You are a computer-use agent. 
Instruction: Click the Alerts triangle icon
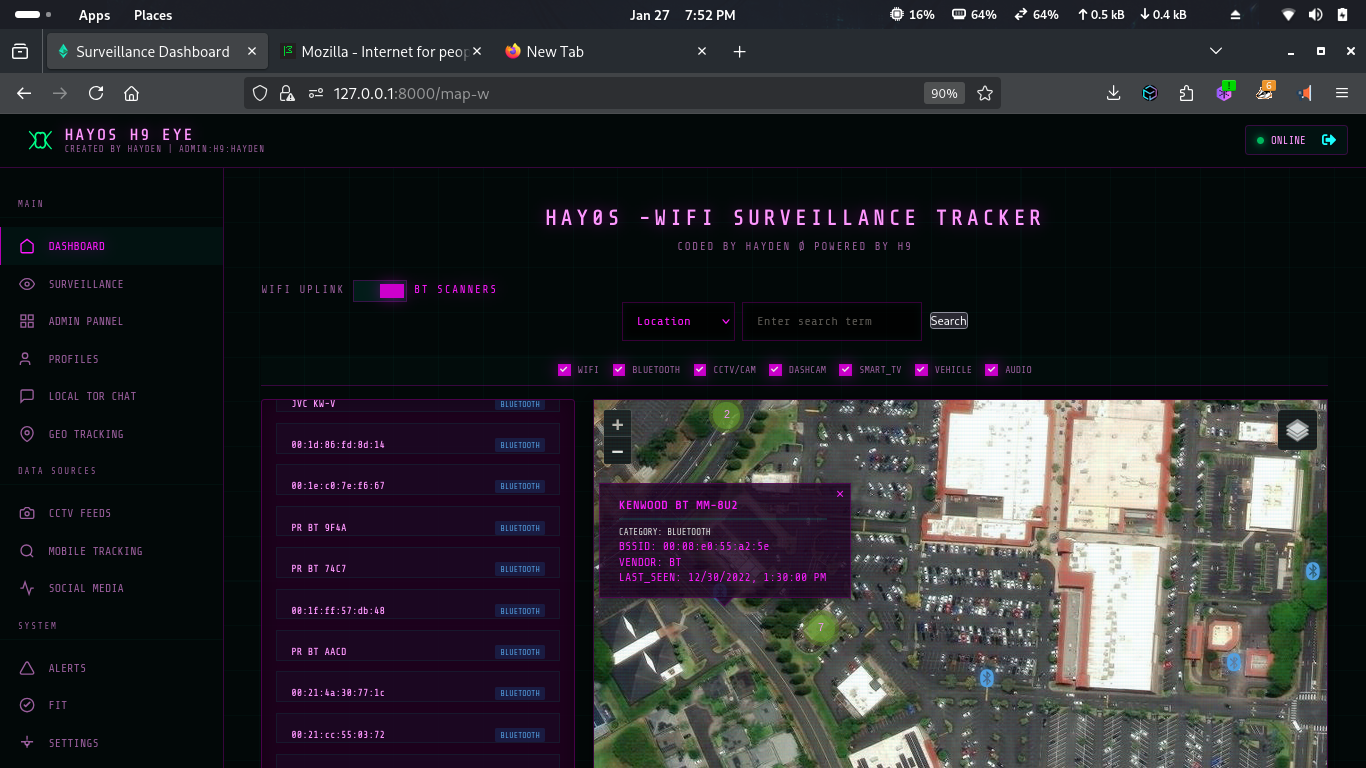point(27,668)
